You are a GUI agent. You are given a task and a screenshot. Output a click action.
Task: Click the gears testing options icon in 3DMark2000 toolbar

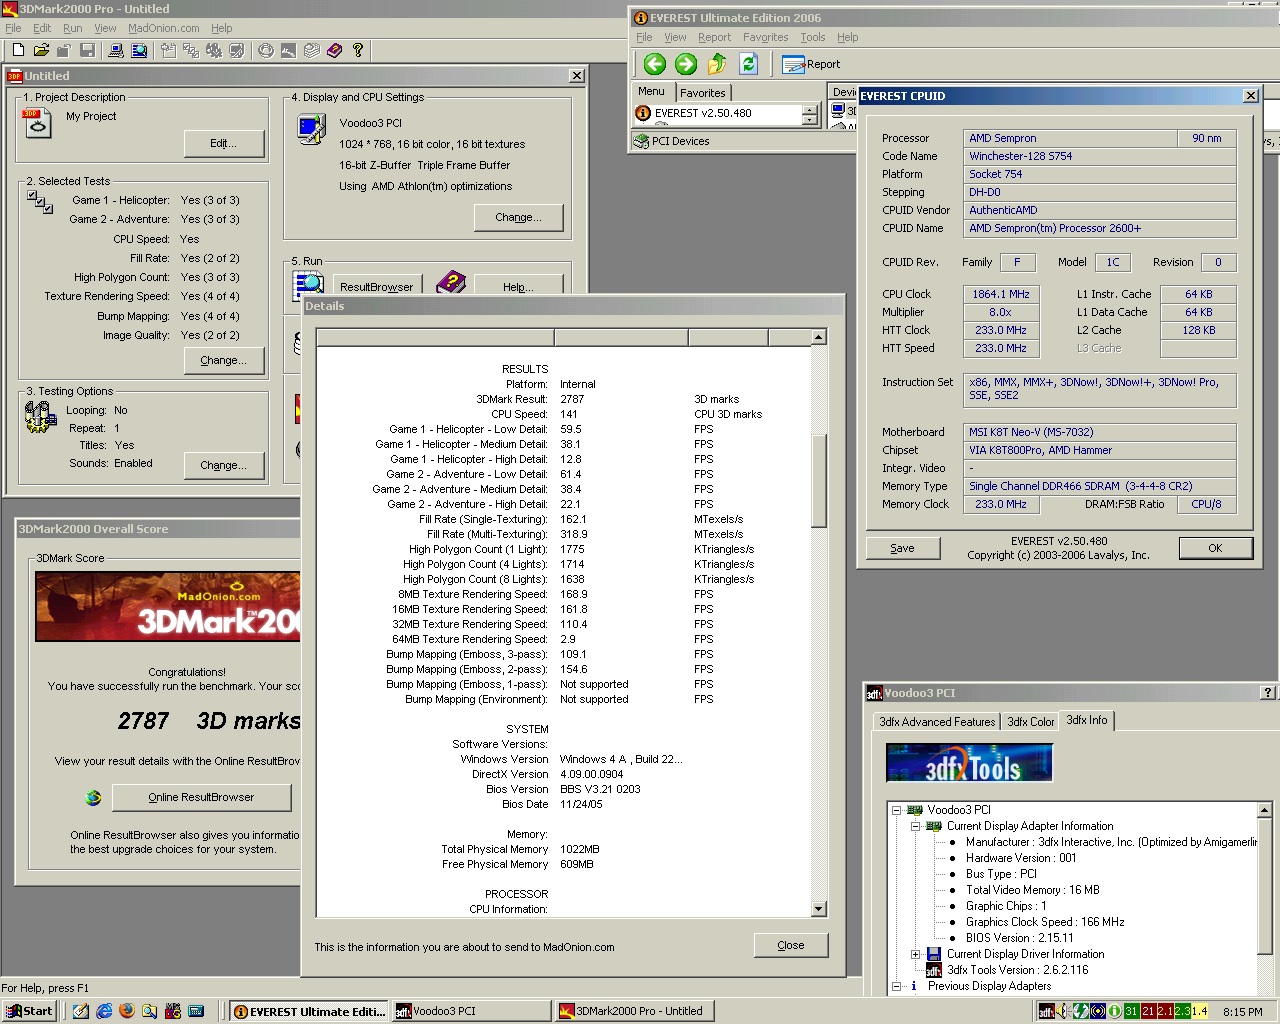pyautogui.click(x=213, y=50)
